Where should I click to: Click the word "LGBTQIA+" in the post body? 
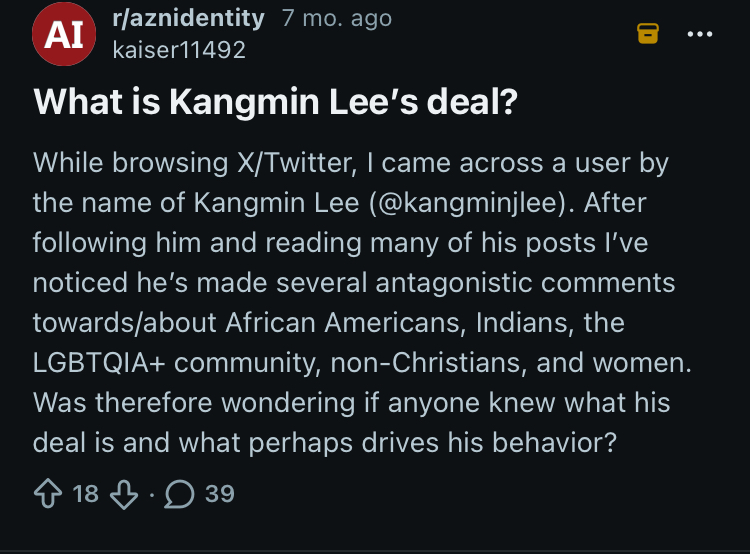pyautogui.click(x=99, y=363)
